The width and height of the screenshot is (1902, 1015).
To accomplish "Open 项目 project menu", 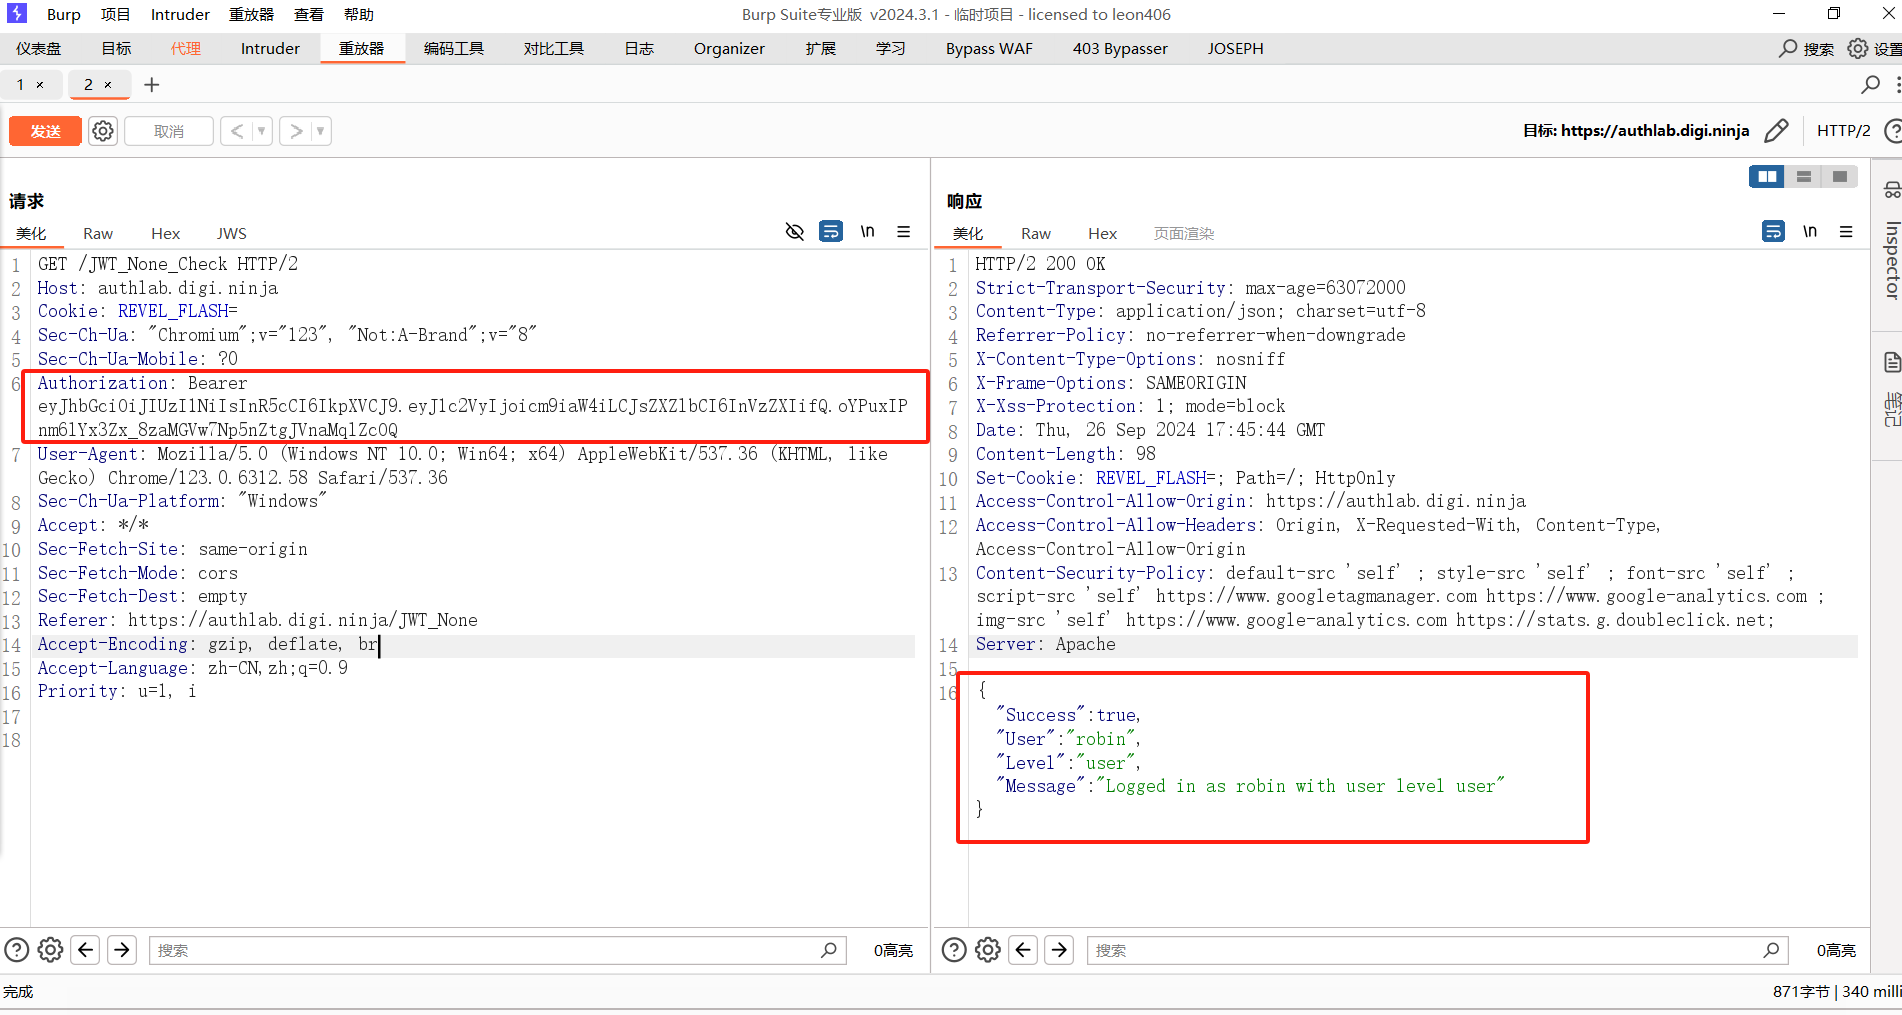I will click(116, 15).
